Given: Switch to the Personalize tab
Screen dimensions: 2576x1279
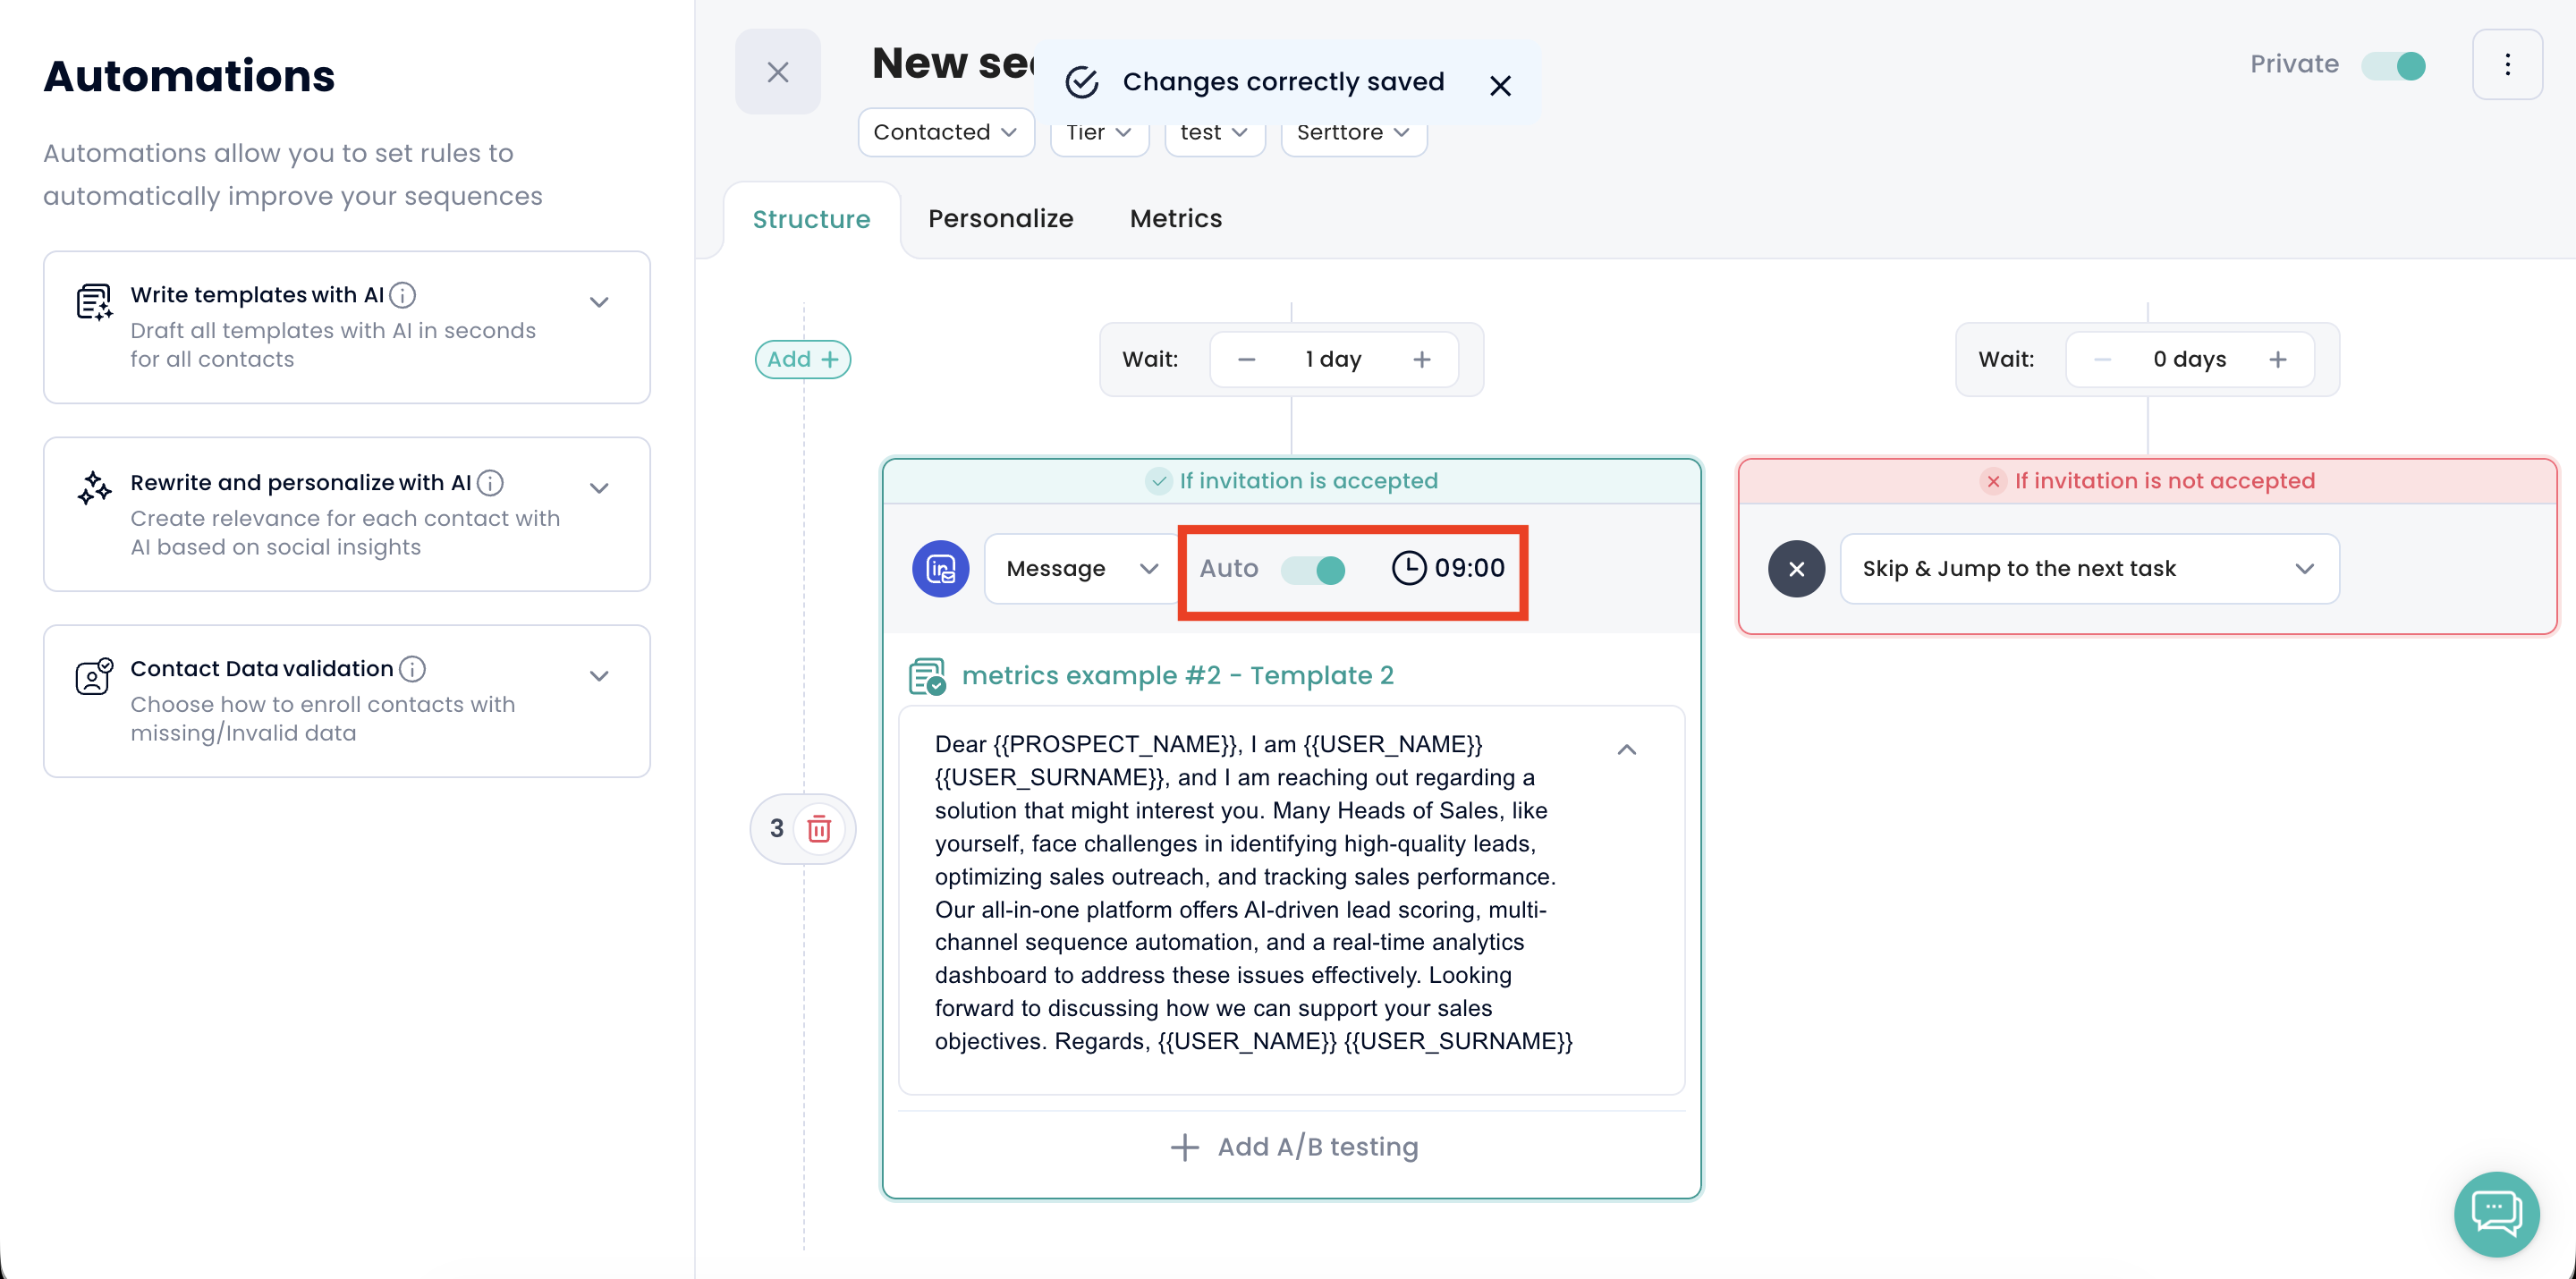Looking at the screenshot, I should click(x=1000, y=218).
